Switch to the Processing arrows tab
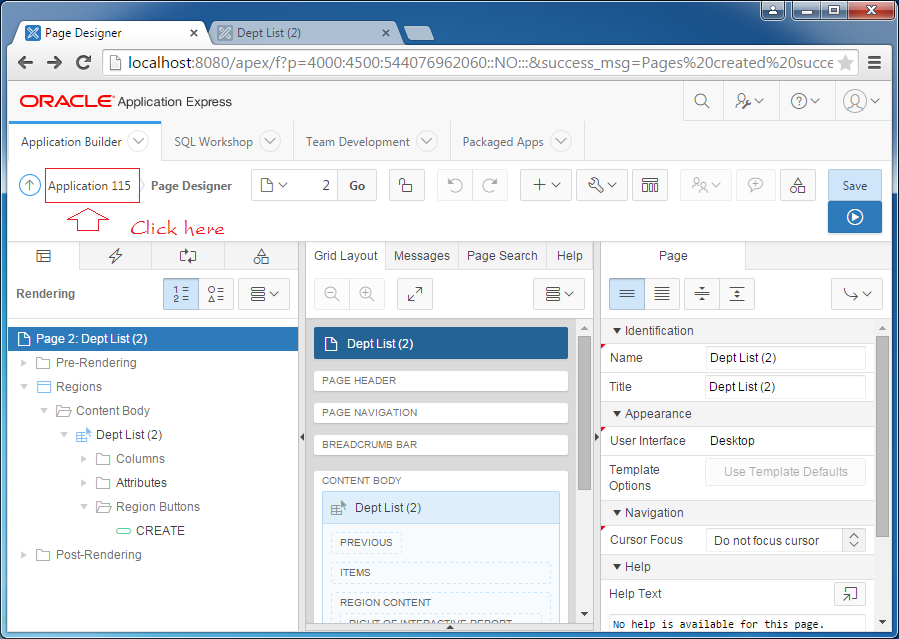 click(187, 256)
